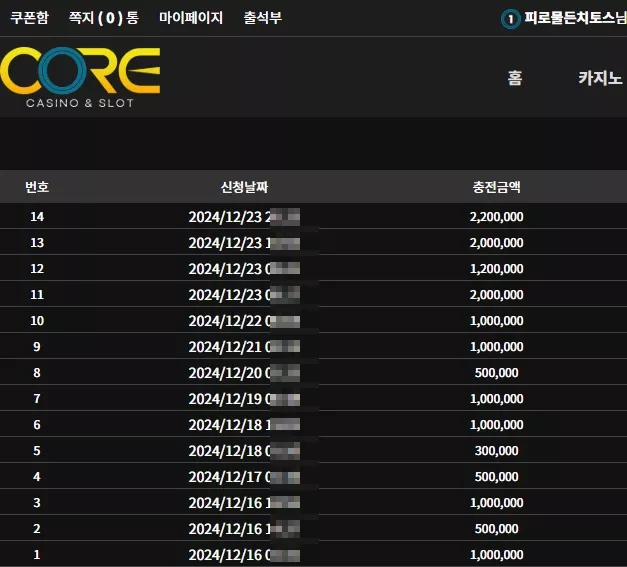
Task: Click the 1,000,000 amount in row 7
Action: tap(496, 398)
